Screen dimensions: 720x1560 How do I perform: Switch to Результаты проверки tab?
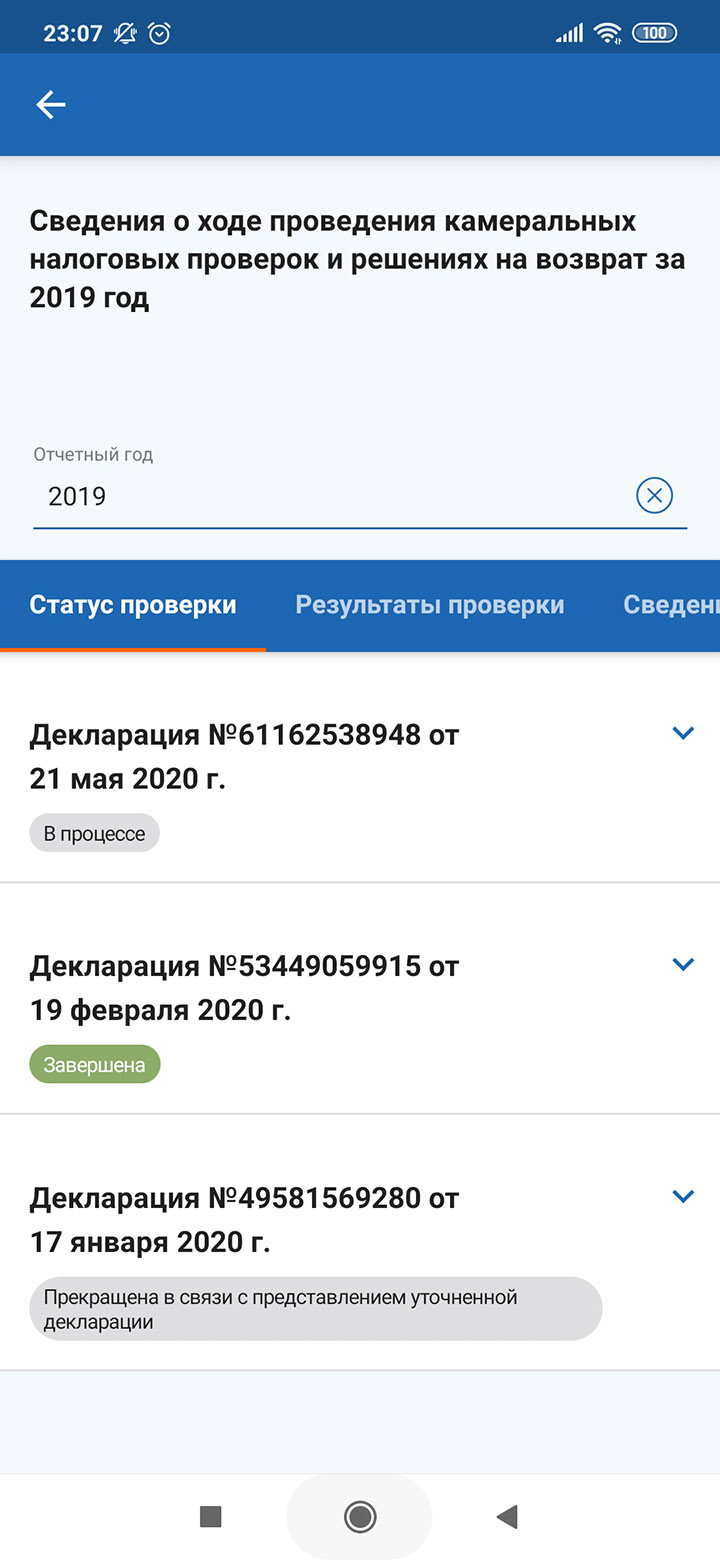[x=430, y=605]
